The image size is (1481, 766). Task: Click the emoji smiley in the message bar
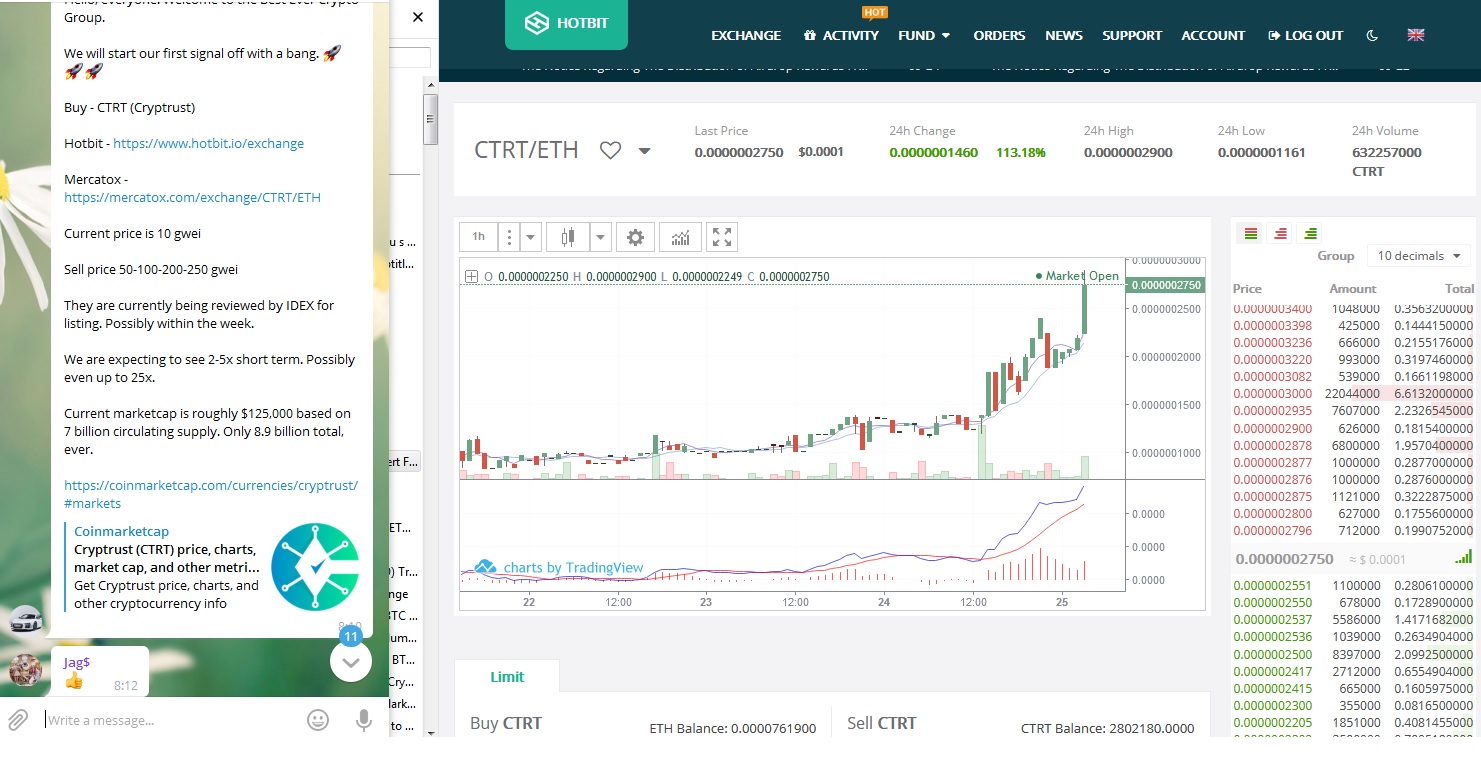[318, 720]
